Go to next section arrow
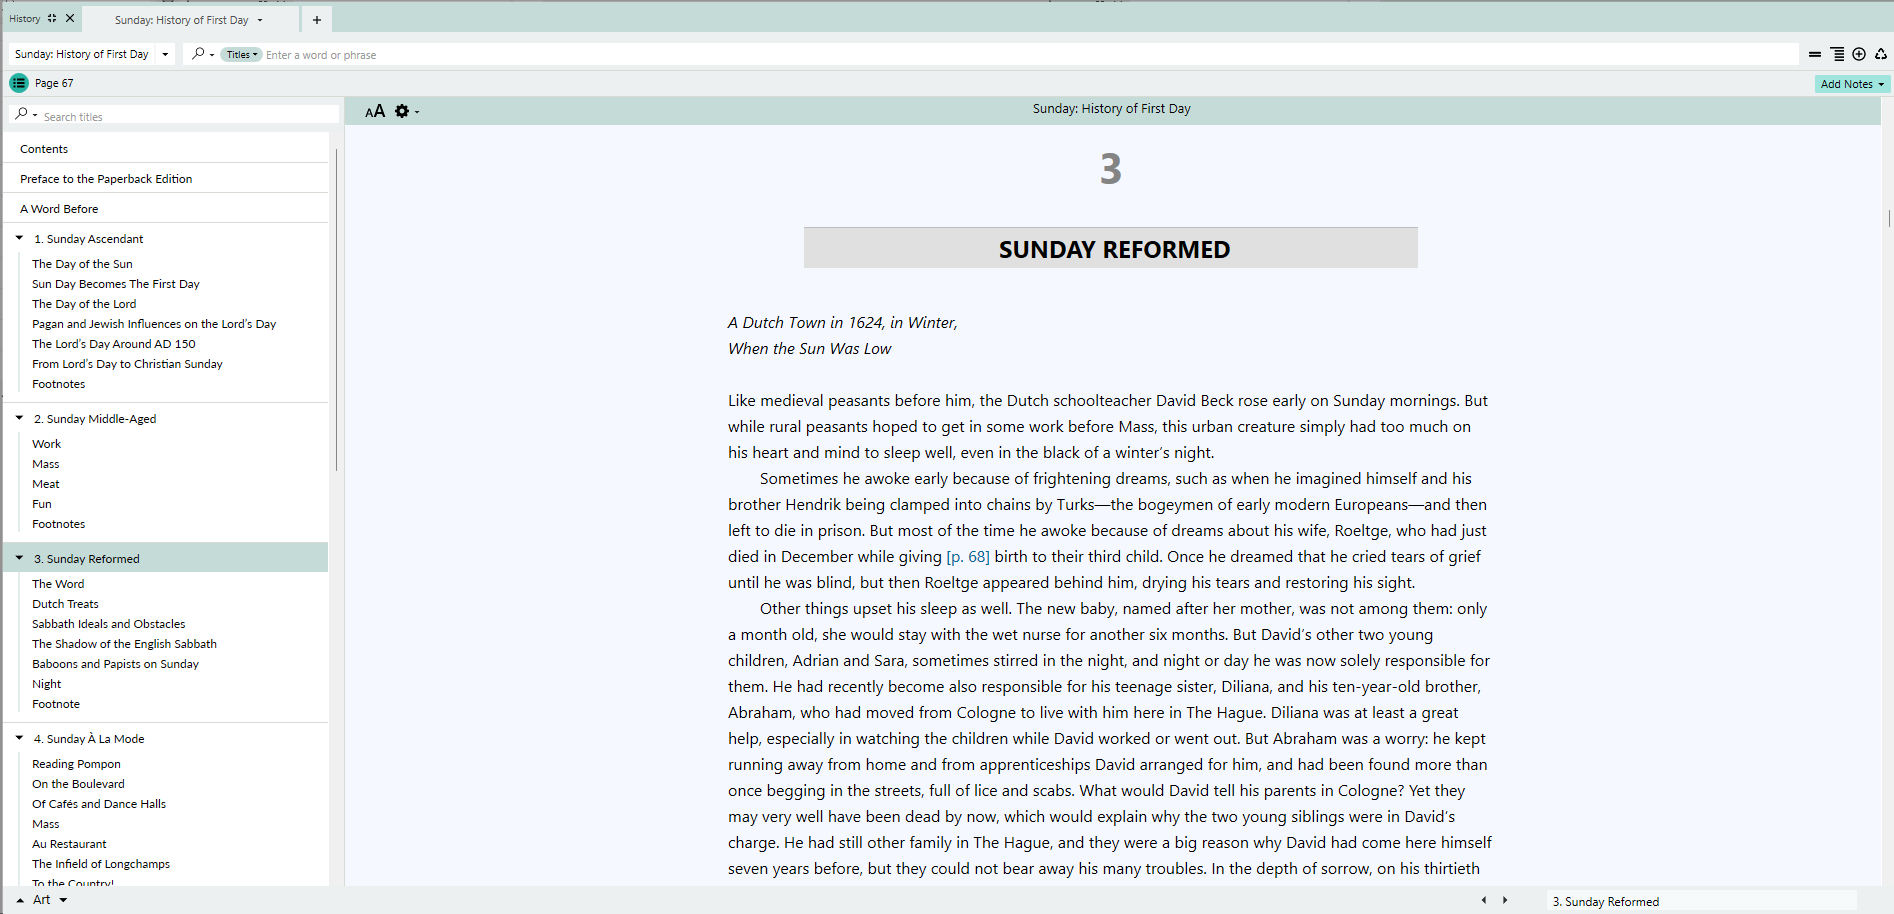Image resolution: width=1894 pixels, height=914 pixels. [x=1505, y=900]
